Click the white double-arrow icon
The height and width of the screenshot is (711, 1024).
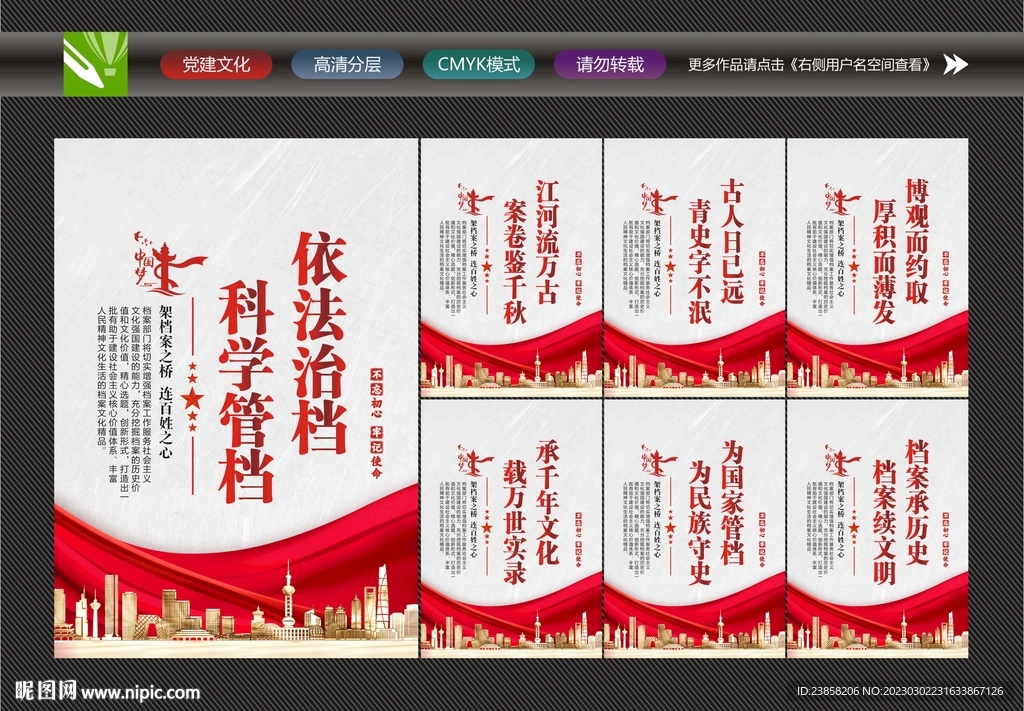[x=955, y=64]
